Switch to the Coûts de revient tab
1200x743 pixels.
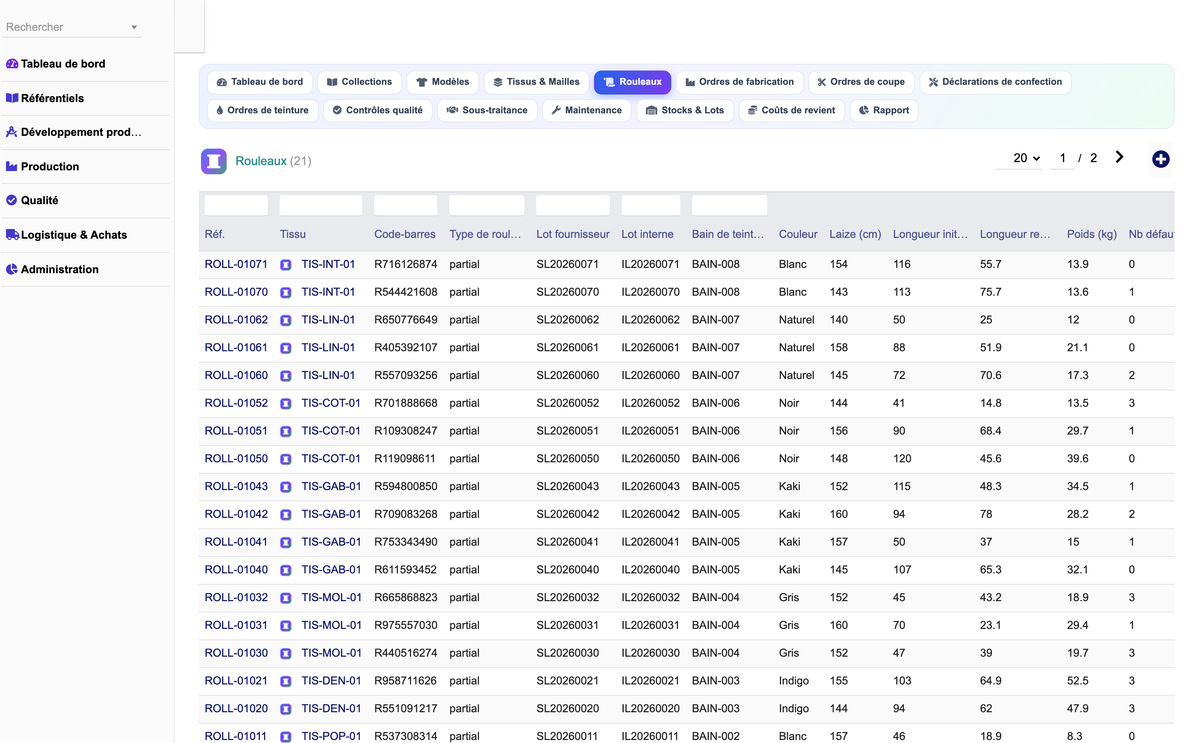(791, 110)
